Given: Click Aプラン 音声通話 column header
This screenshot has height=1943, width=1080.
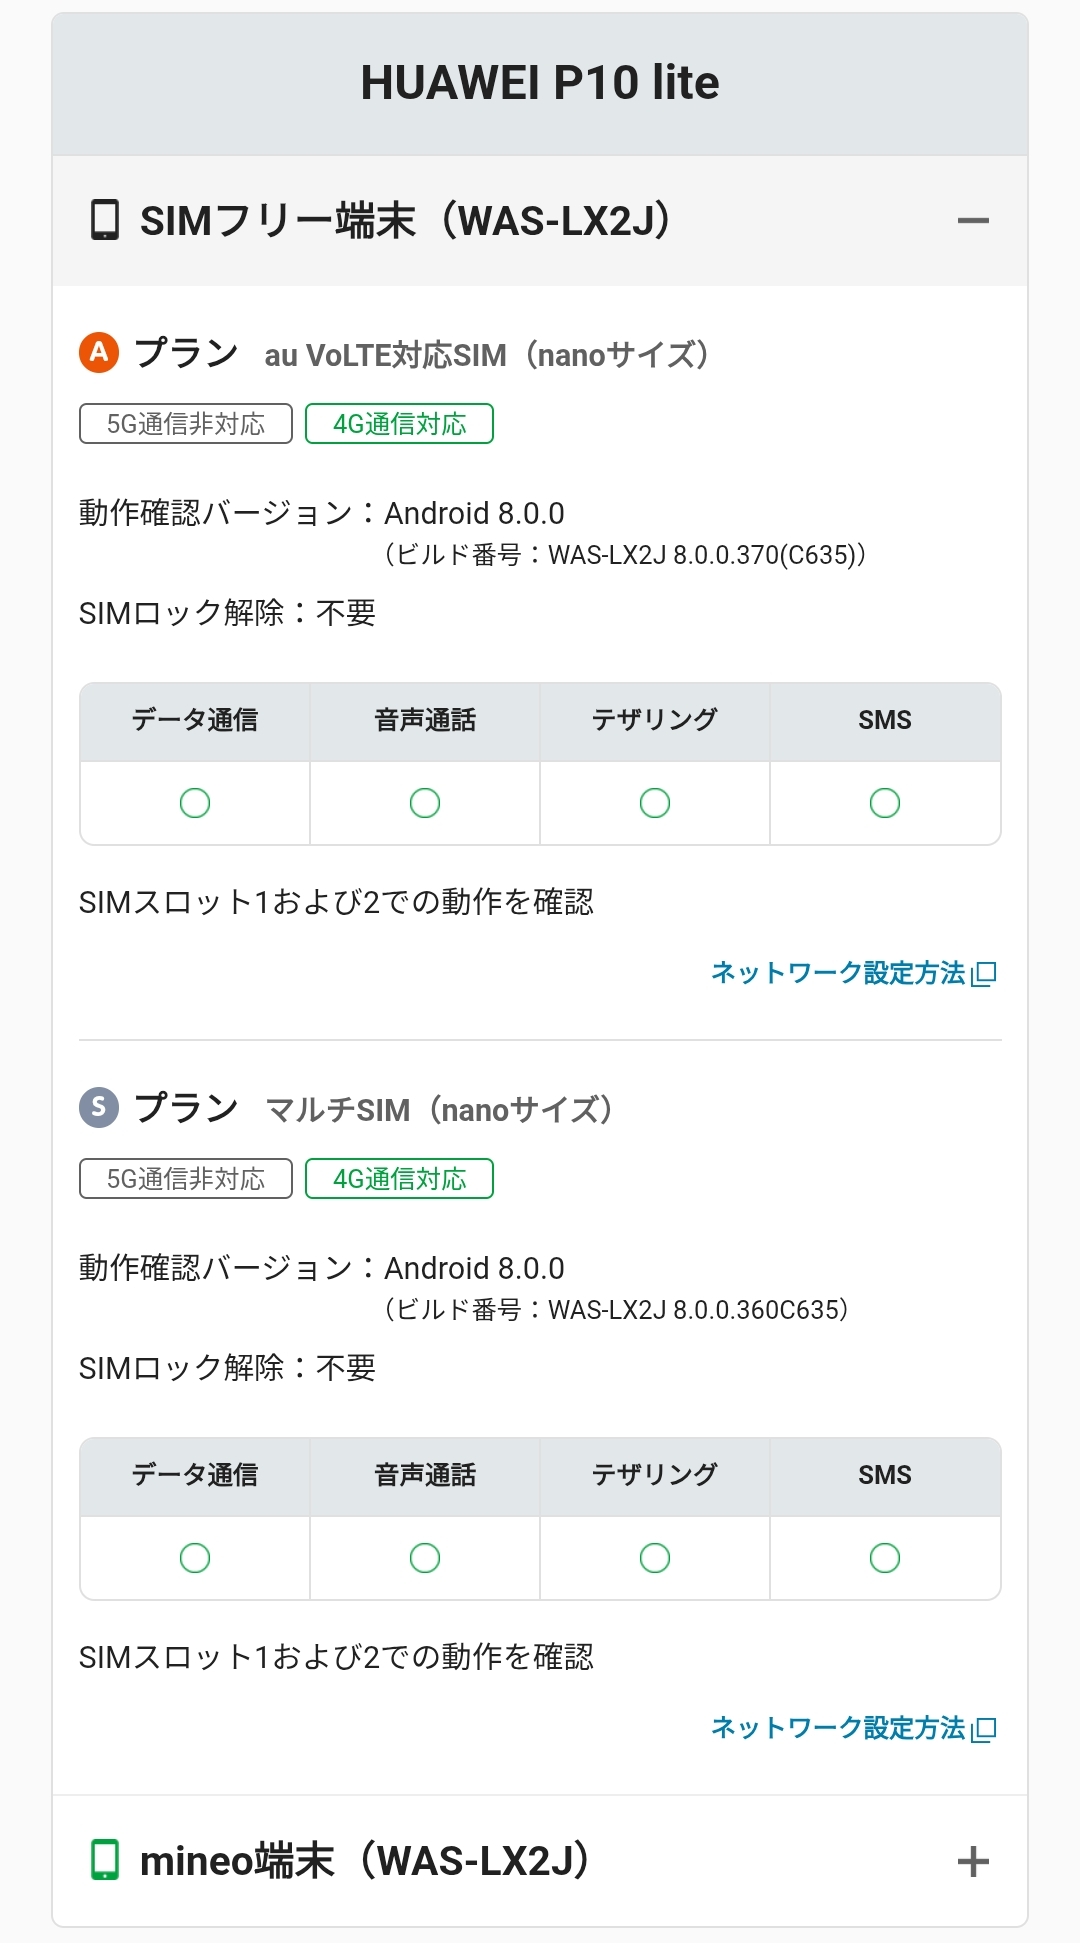Looking at the screenshot, I should tap(425, 721).
